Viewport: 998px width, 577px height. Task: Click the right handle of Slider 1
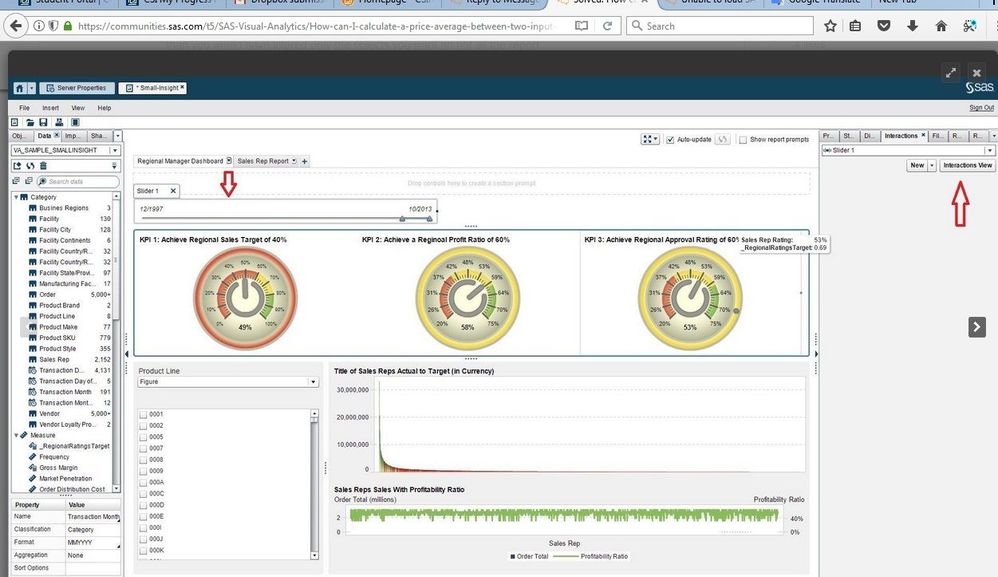tap(430, 219)
